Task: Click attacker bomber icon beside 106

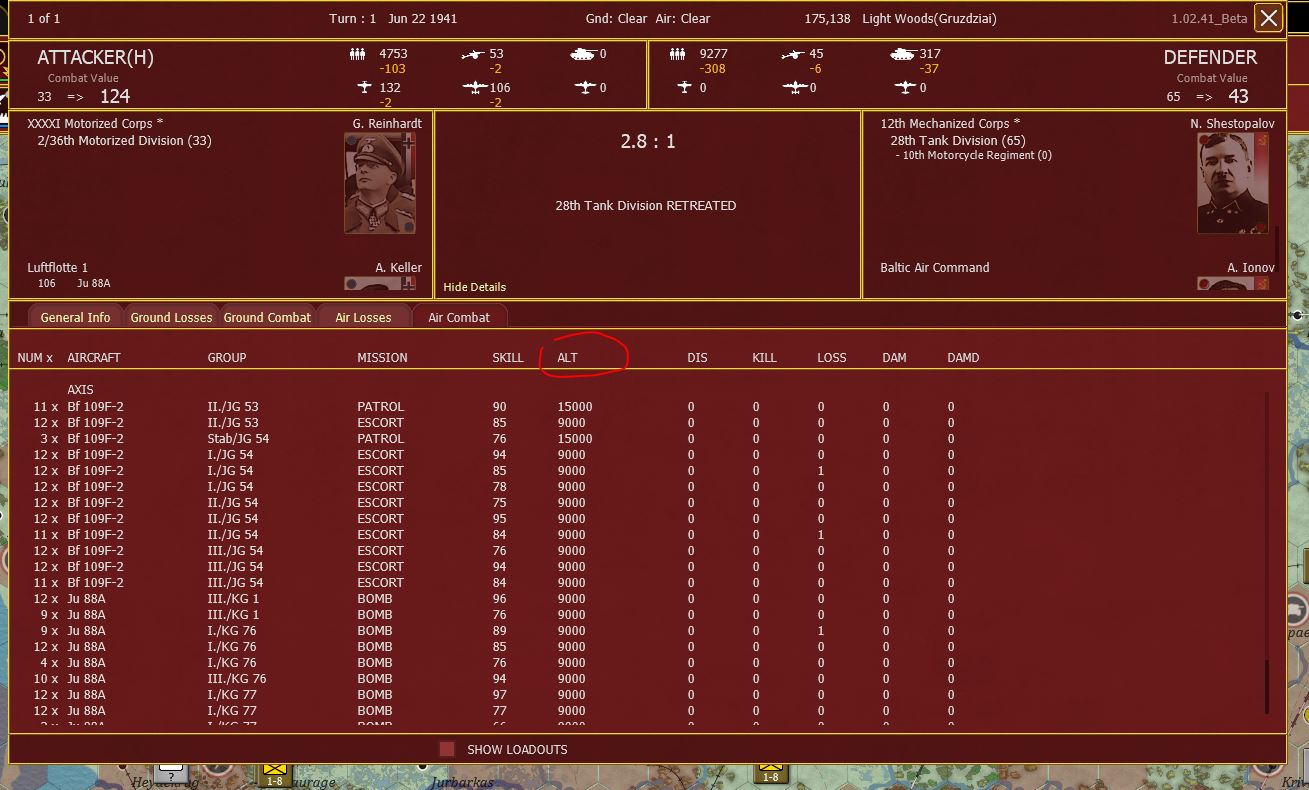Action: pyautogui.click(x=474, y=87)
